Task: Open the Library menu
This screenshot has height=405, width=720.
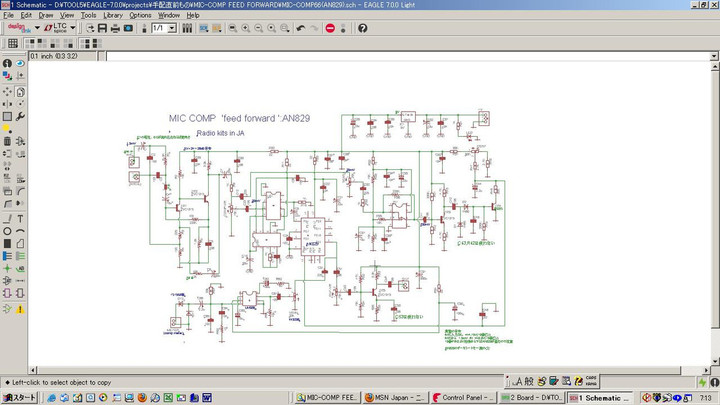Action: pos(113,15)
